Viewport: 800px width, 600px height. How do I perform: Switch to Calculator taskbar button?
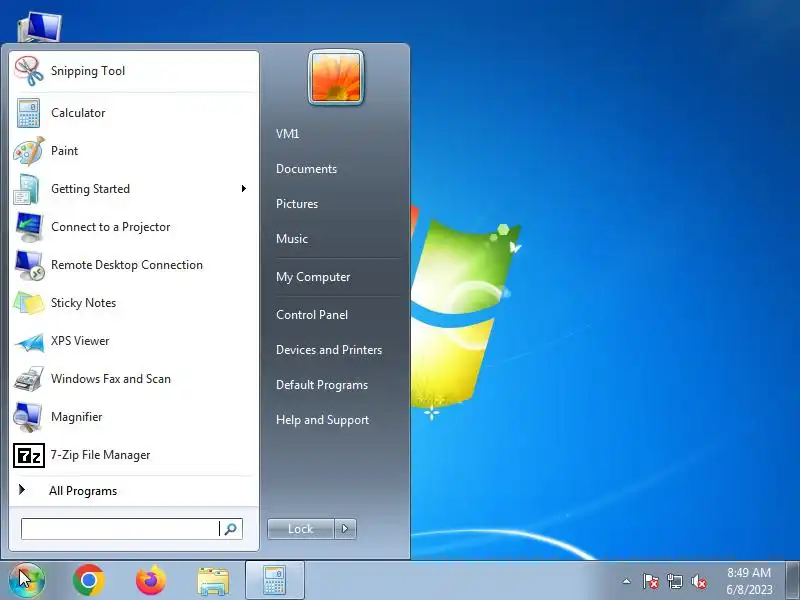click(x=275, y=581)
